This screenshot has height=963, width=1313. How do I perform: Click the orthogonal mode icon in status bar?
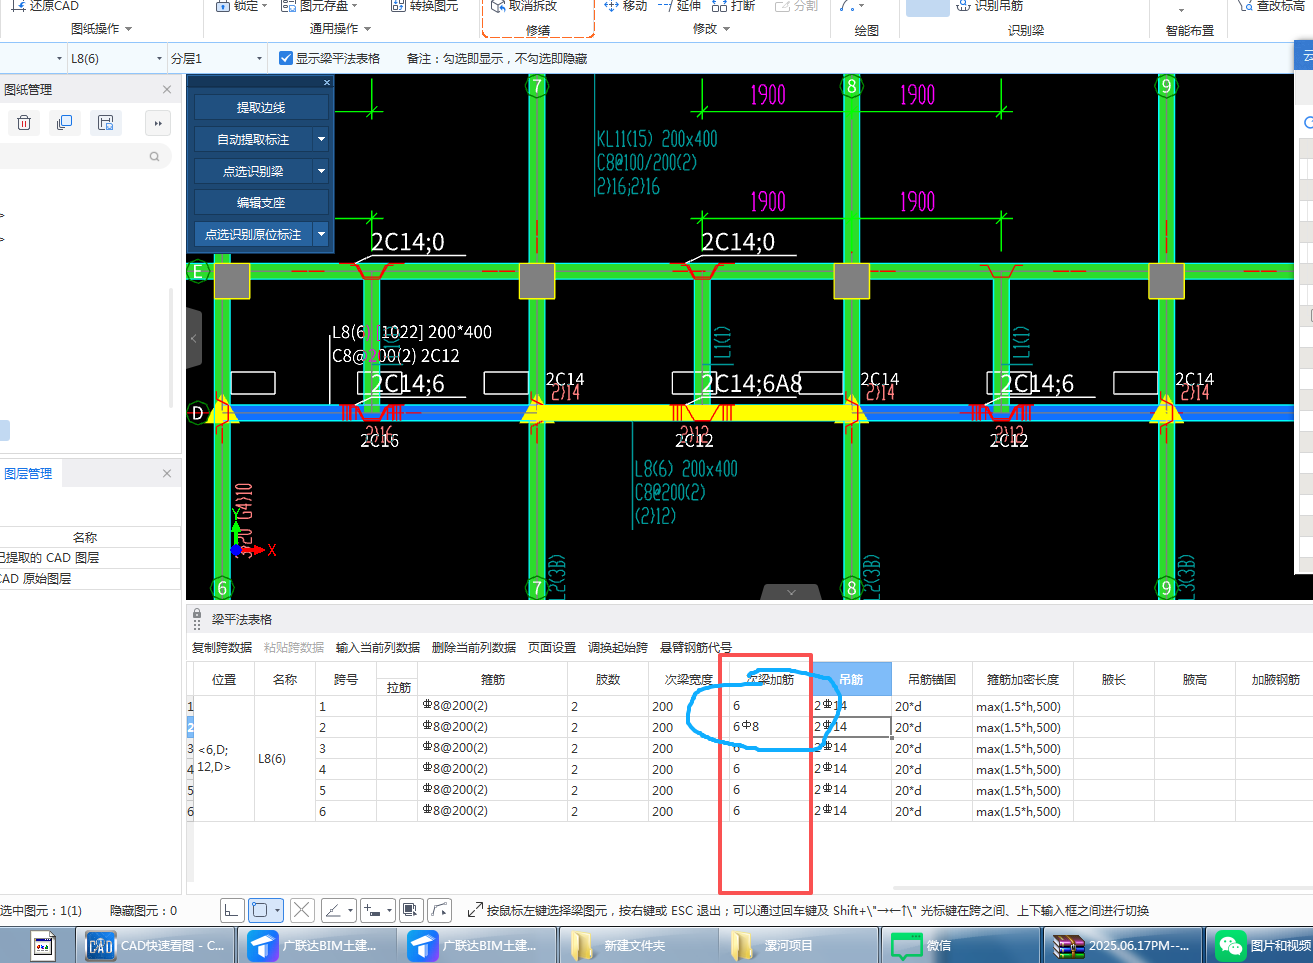click(x=231, y=910)
